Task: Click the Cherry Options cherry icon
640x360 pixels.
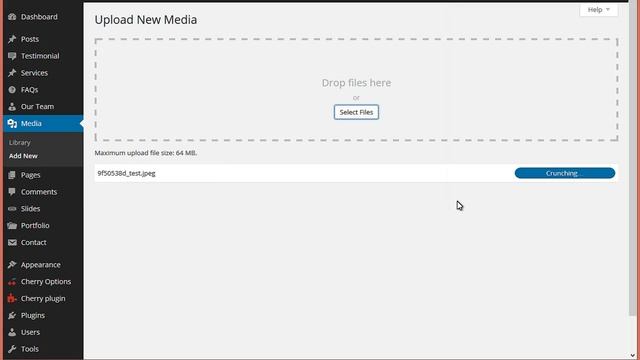Action: 12,282
